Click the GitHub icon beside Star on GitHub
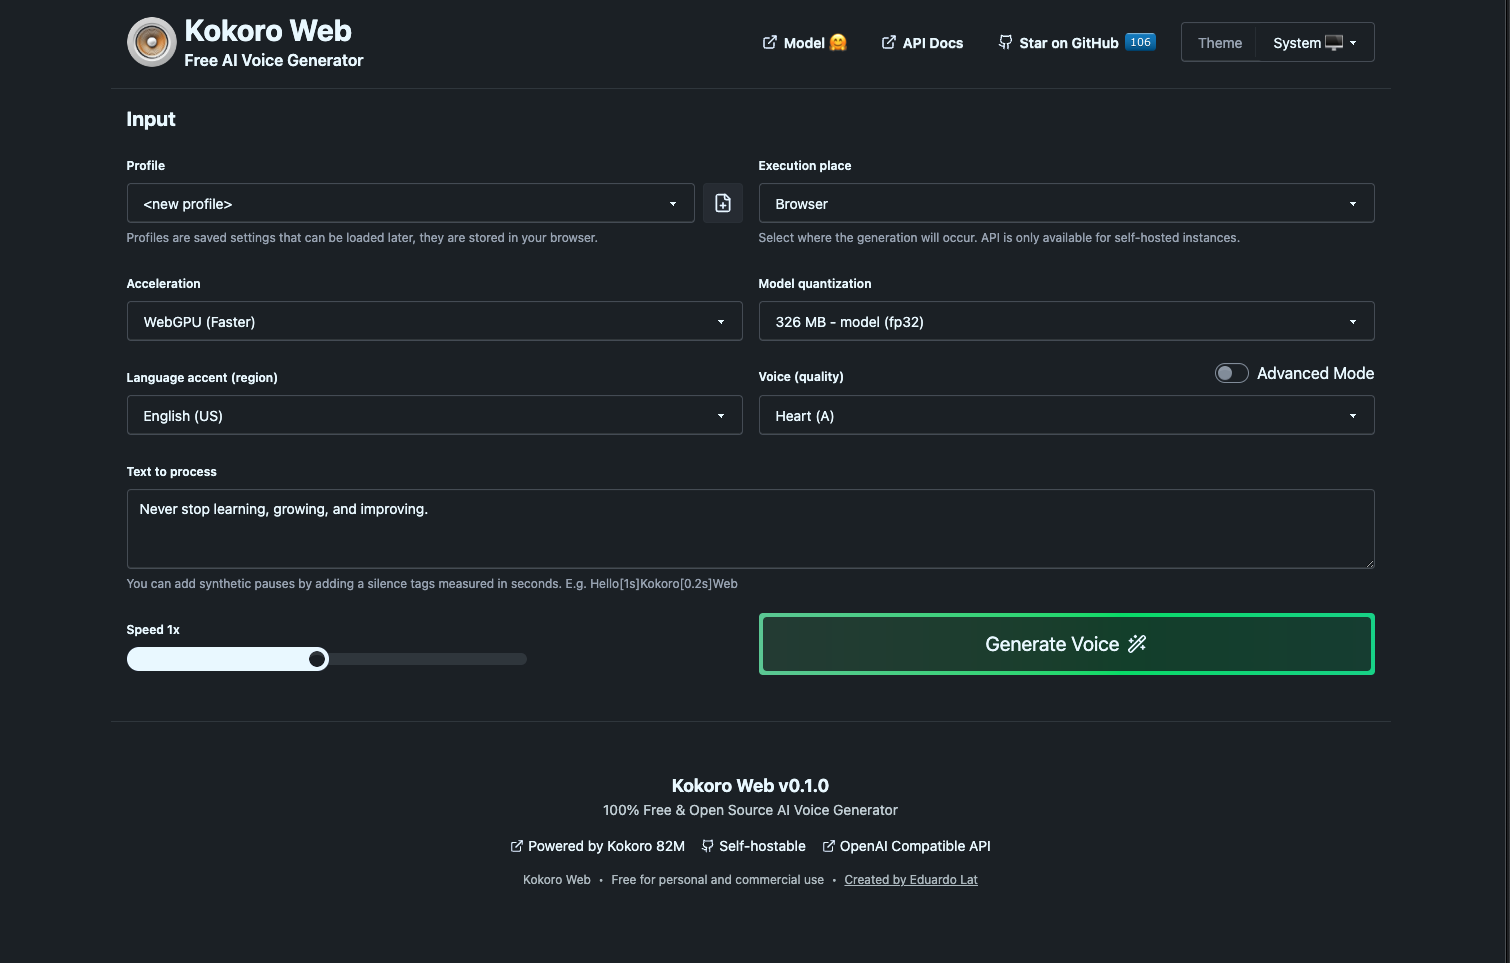The height and width of the screenshot is (963, 1510). tap(1005, 43)
